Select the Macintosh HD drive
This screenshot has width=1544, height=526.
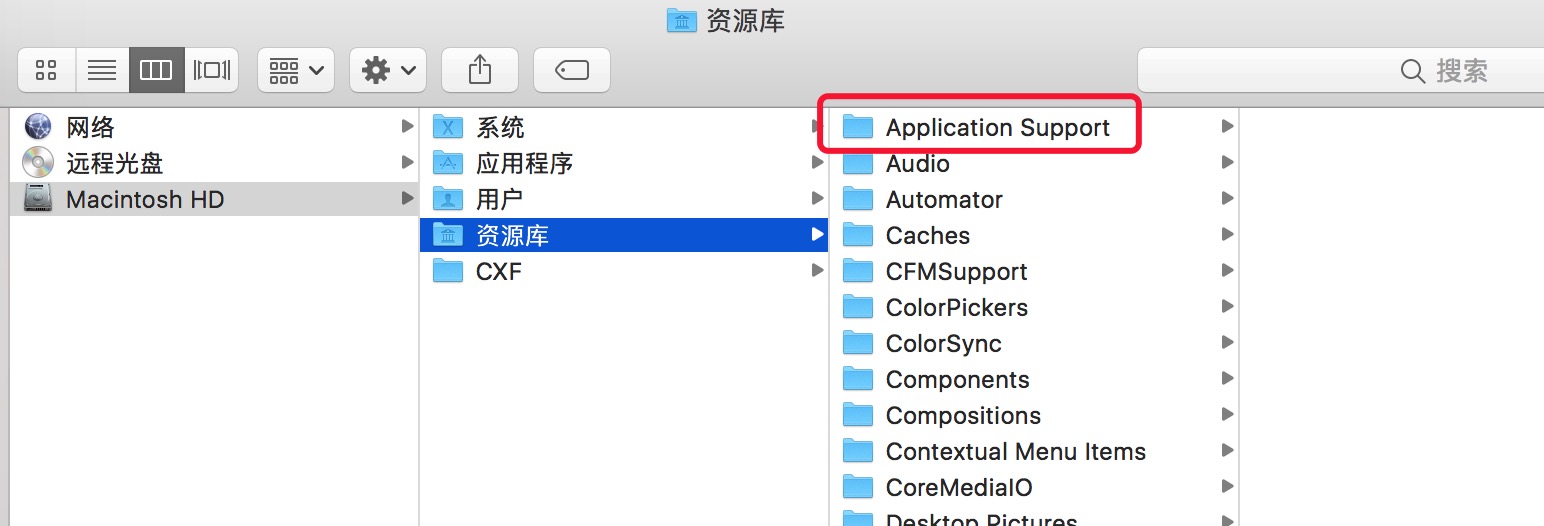pyautogui.click(x=145, y=199)
